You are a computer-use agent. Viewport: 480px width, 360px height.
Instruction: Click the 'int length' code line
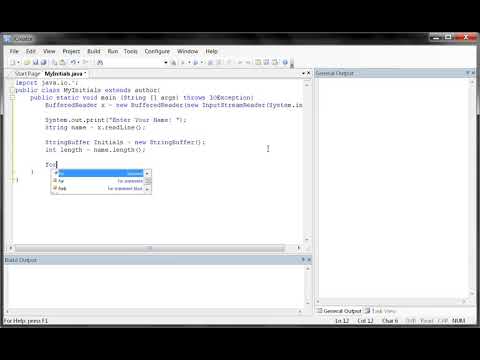pyautogui.click(x=95, y=150)
